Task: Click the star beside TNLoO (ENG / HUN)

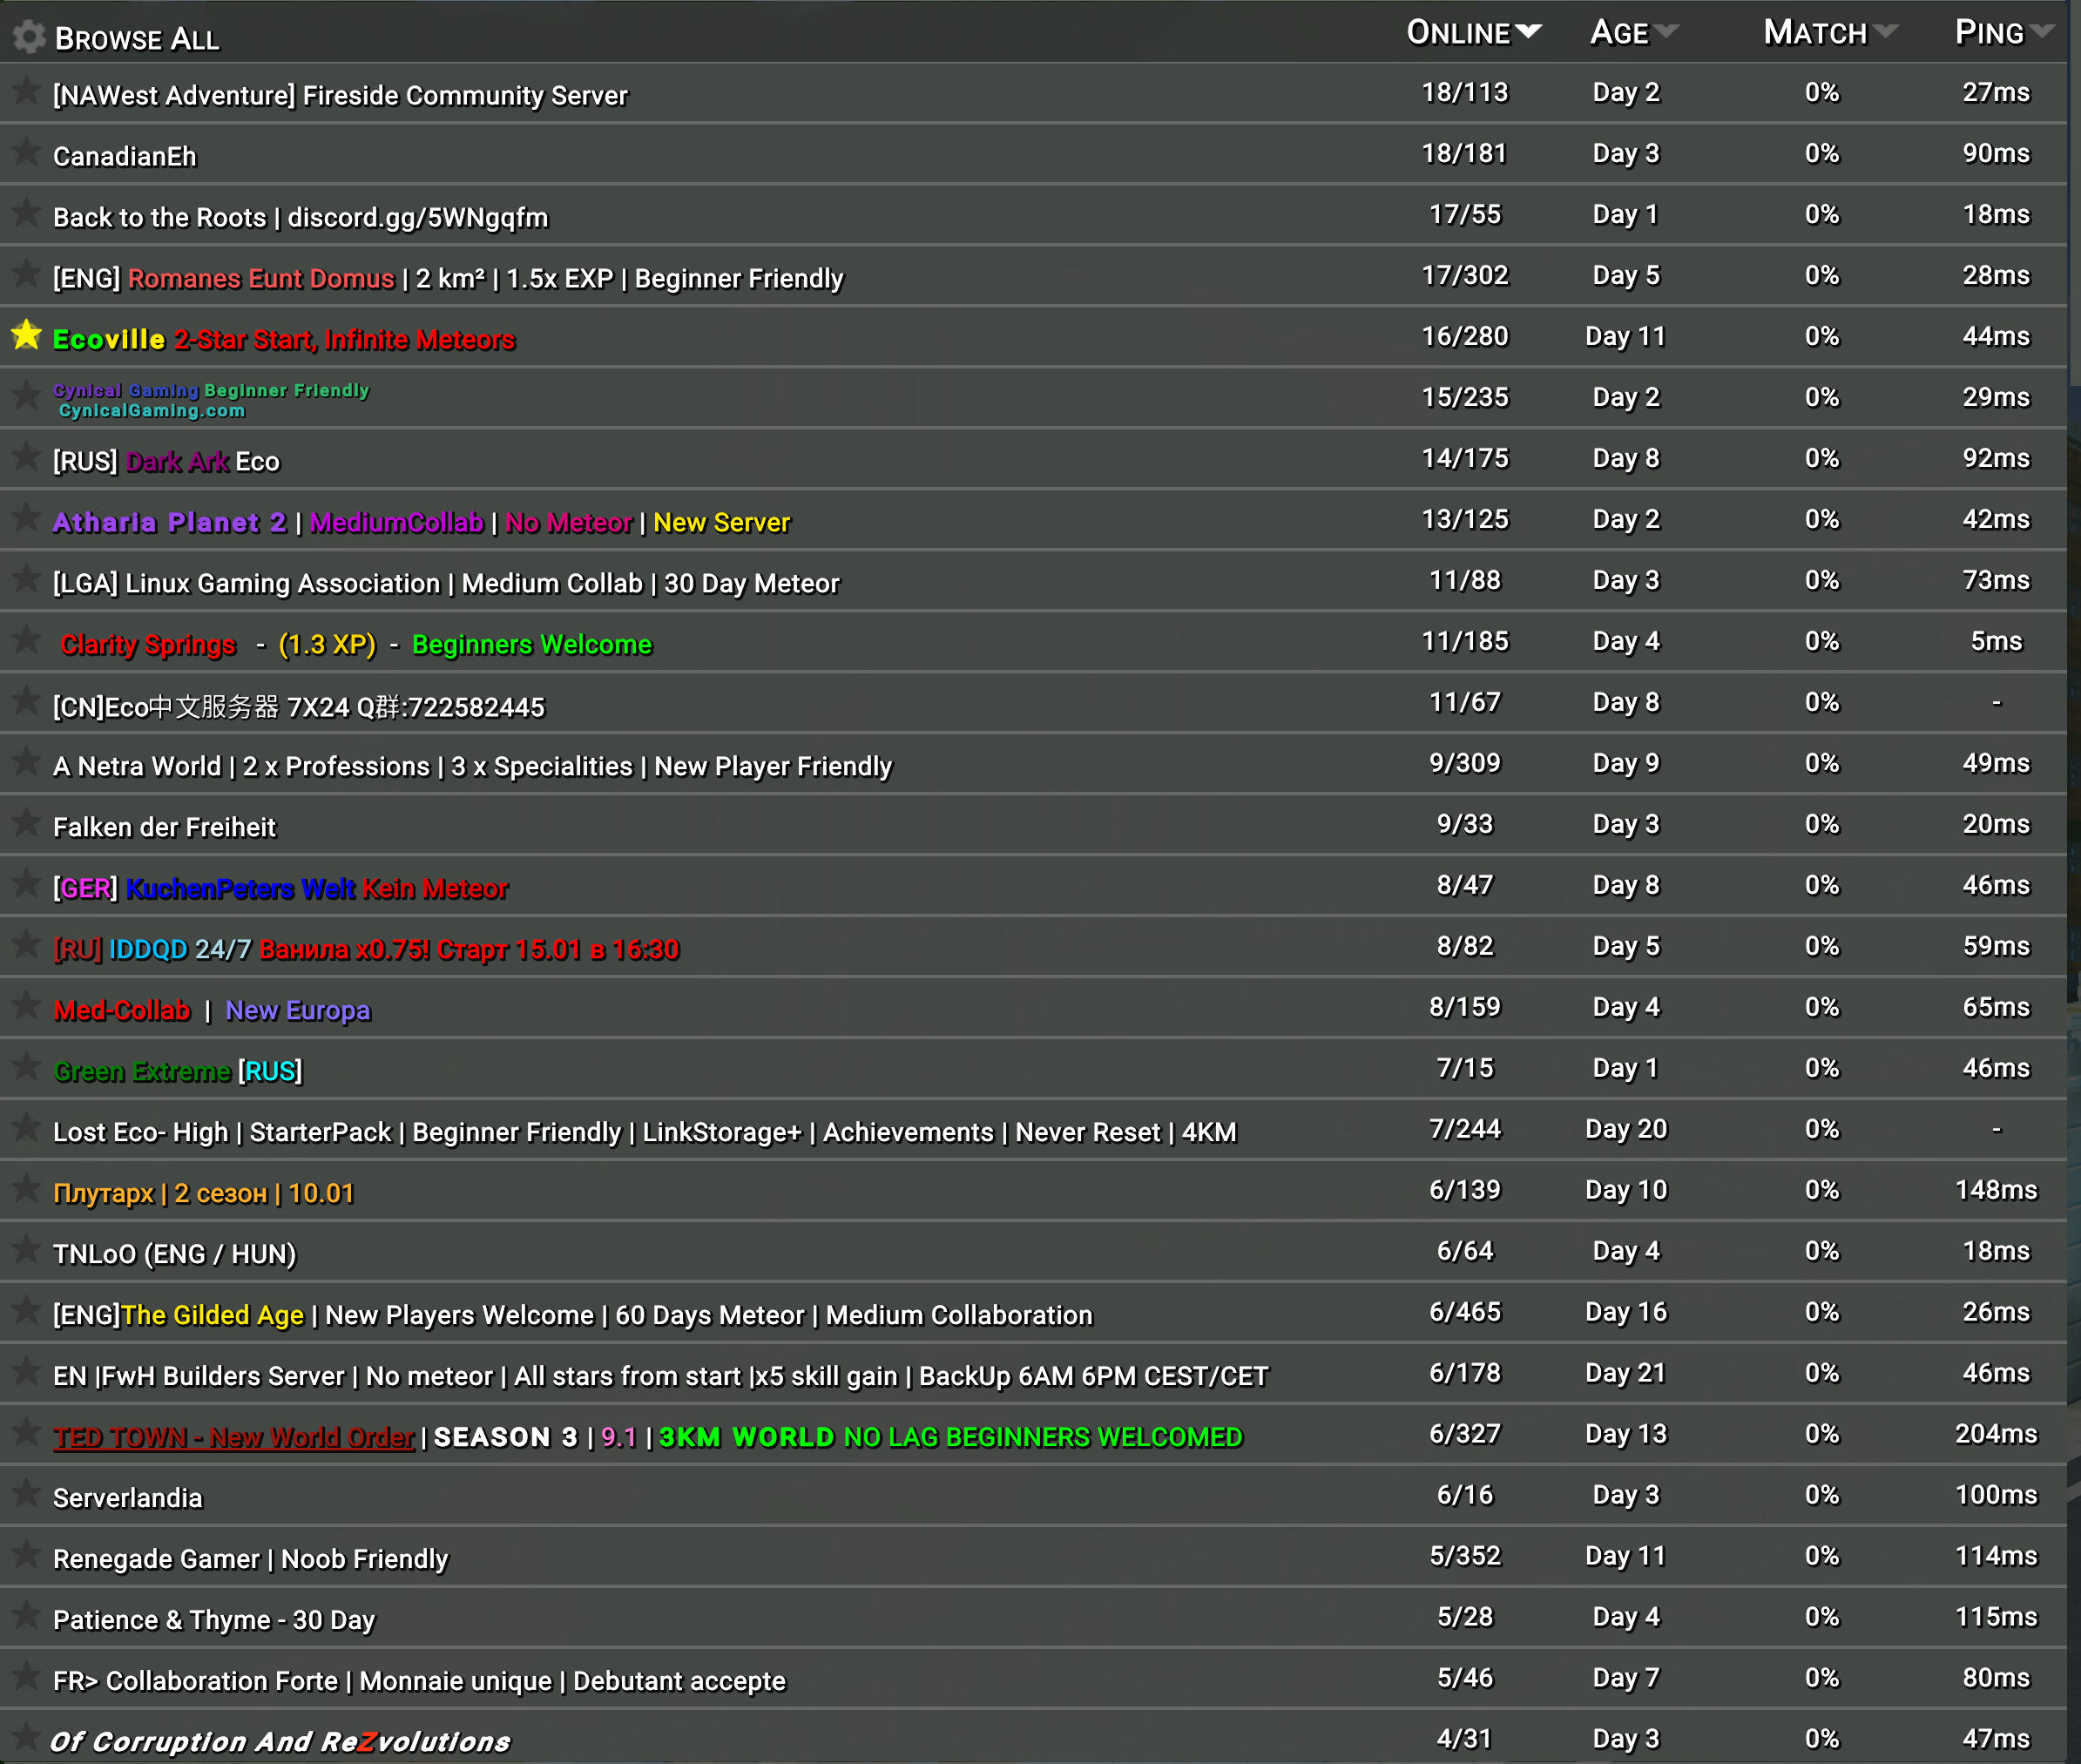Action: (25, 1250)
